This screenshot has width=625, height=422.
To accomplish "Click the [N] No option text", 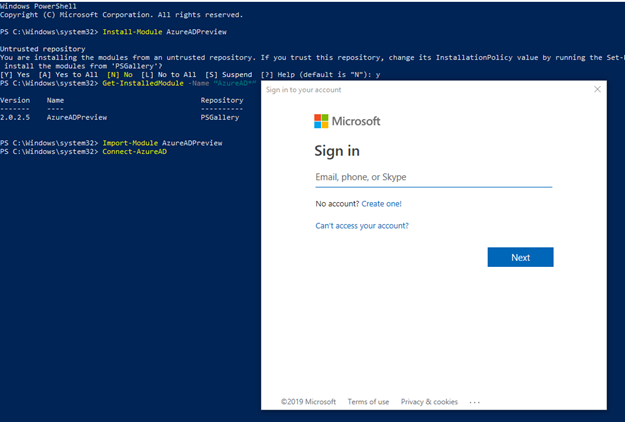I will pos(120,75).
